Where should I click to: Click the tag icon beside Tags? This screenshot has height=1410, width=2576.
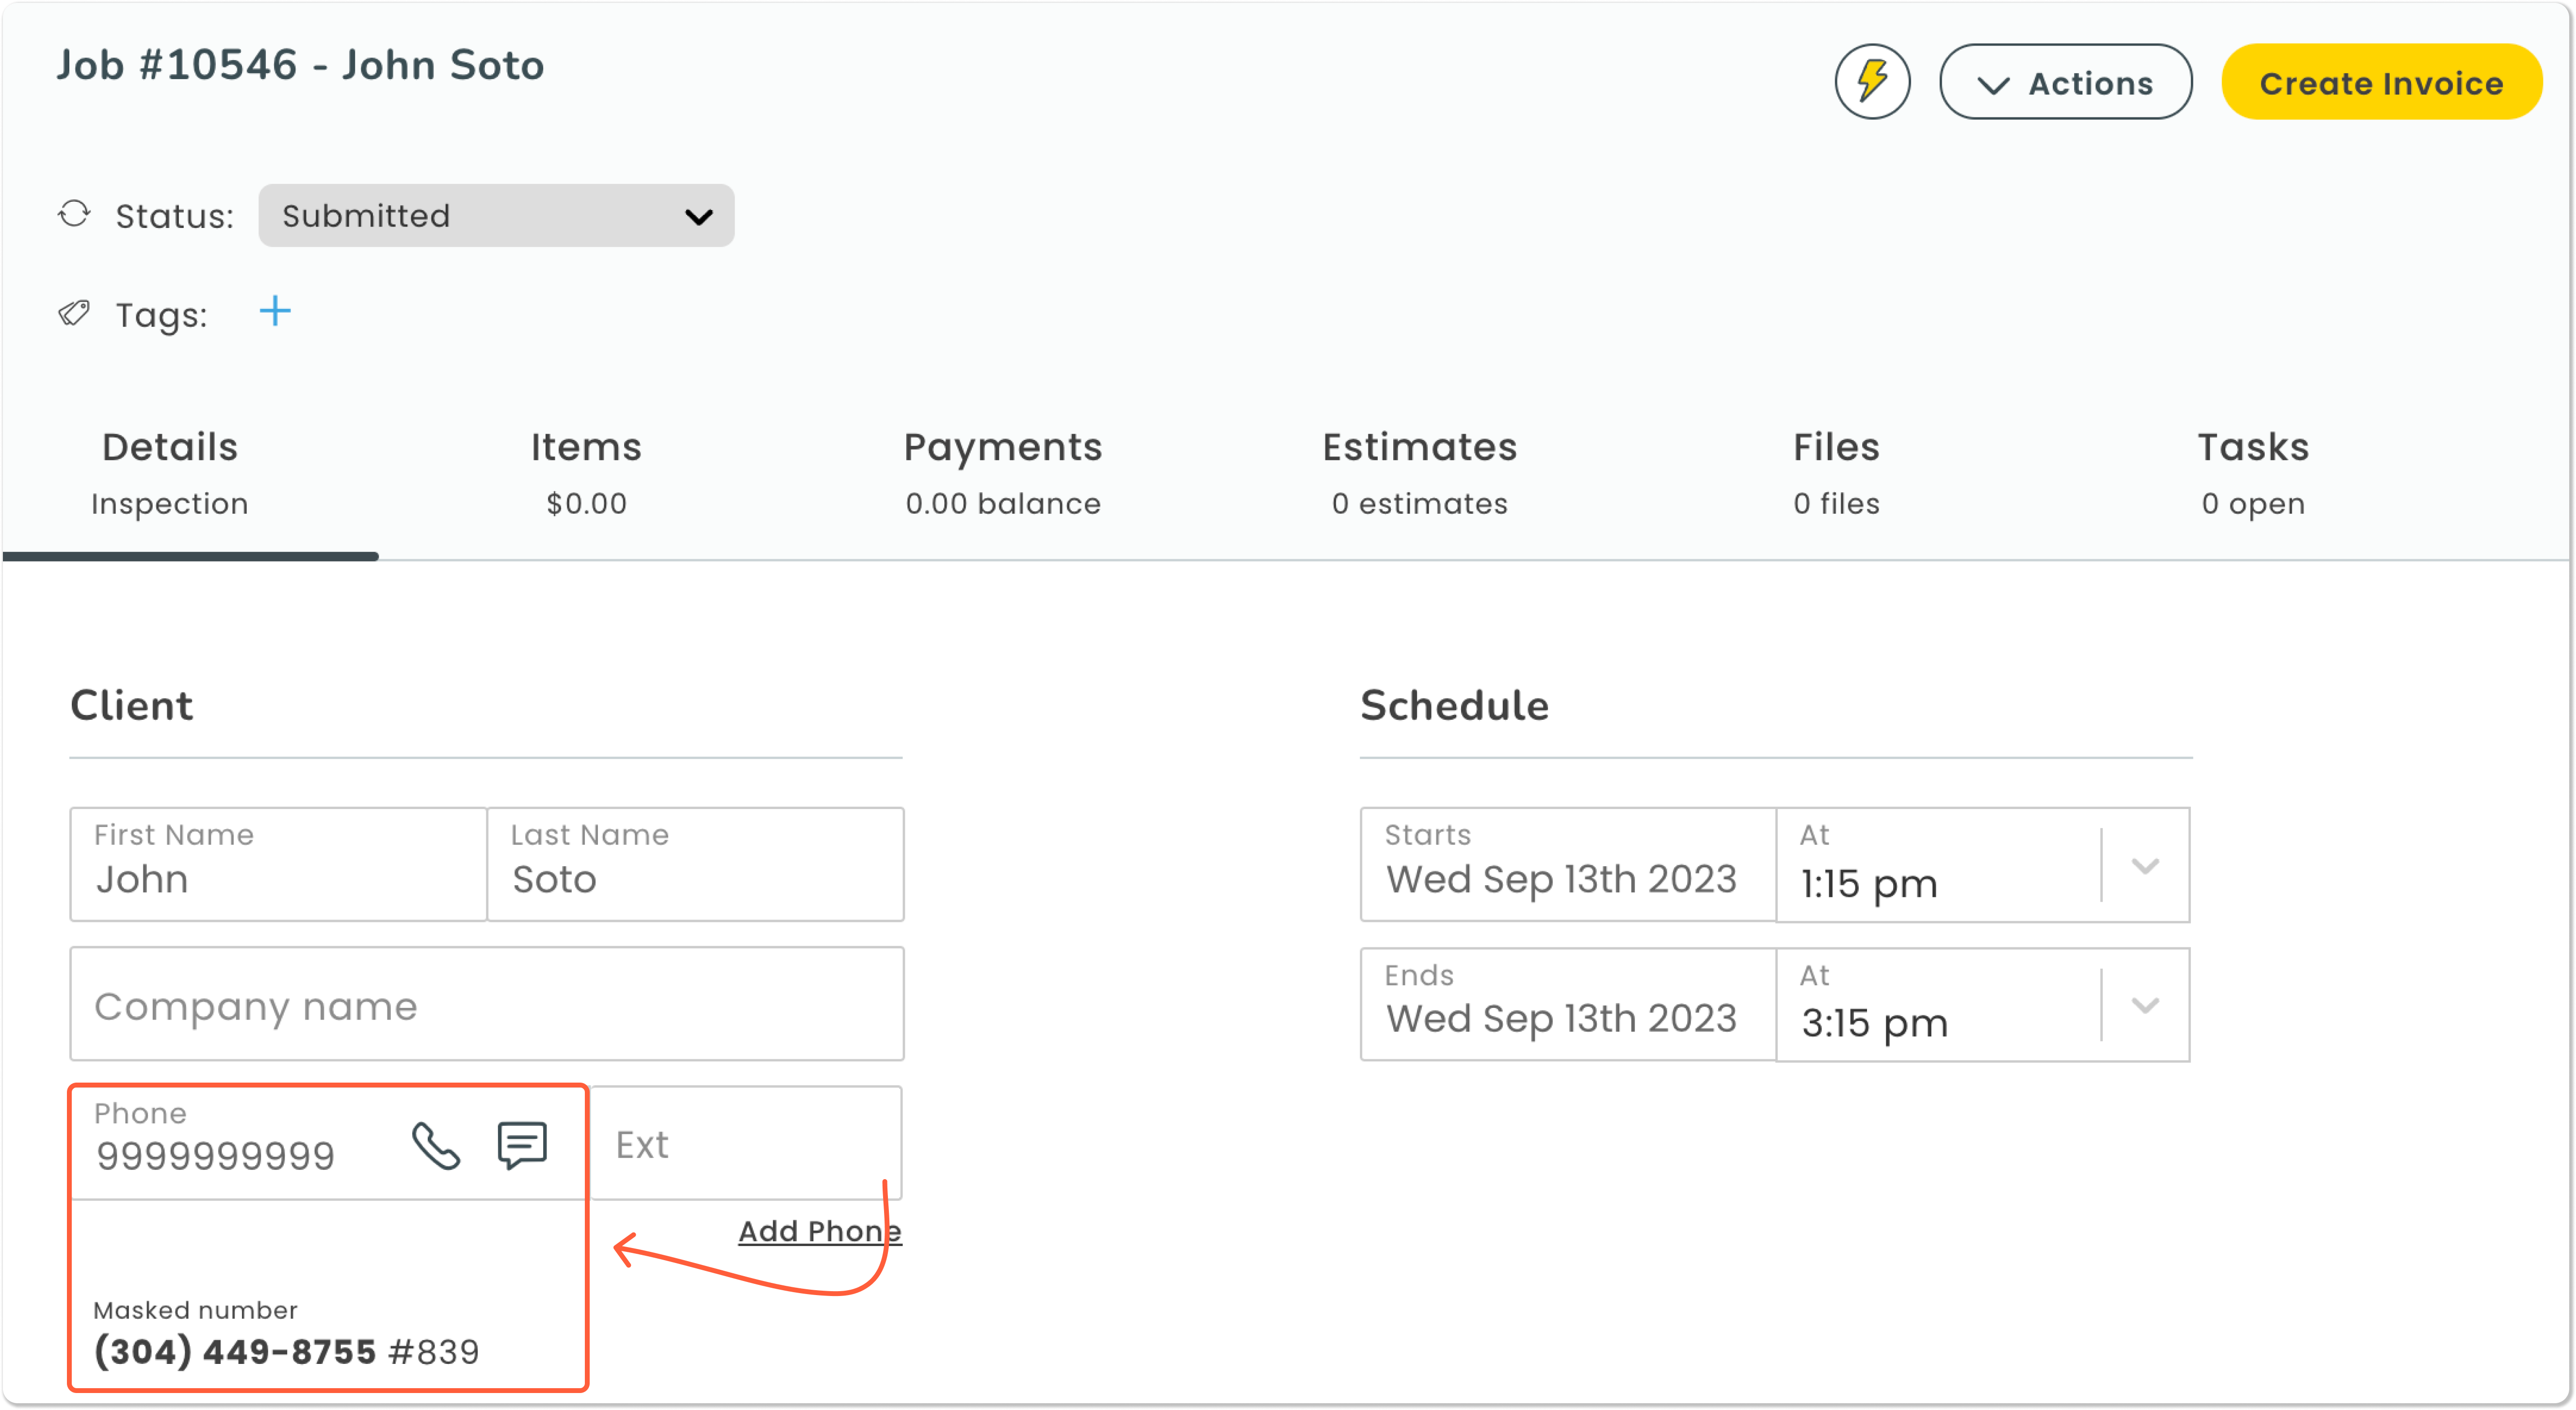74,314
